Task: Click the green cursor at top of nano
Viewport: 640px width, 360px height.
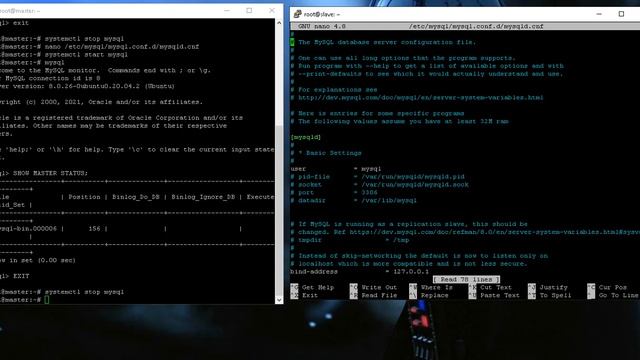Action: [292, 42]
